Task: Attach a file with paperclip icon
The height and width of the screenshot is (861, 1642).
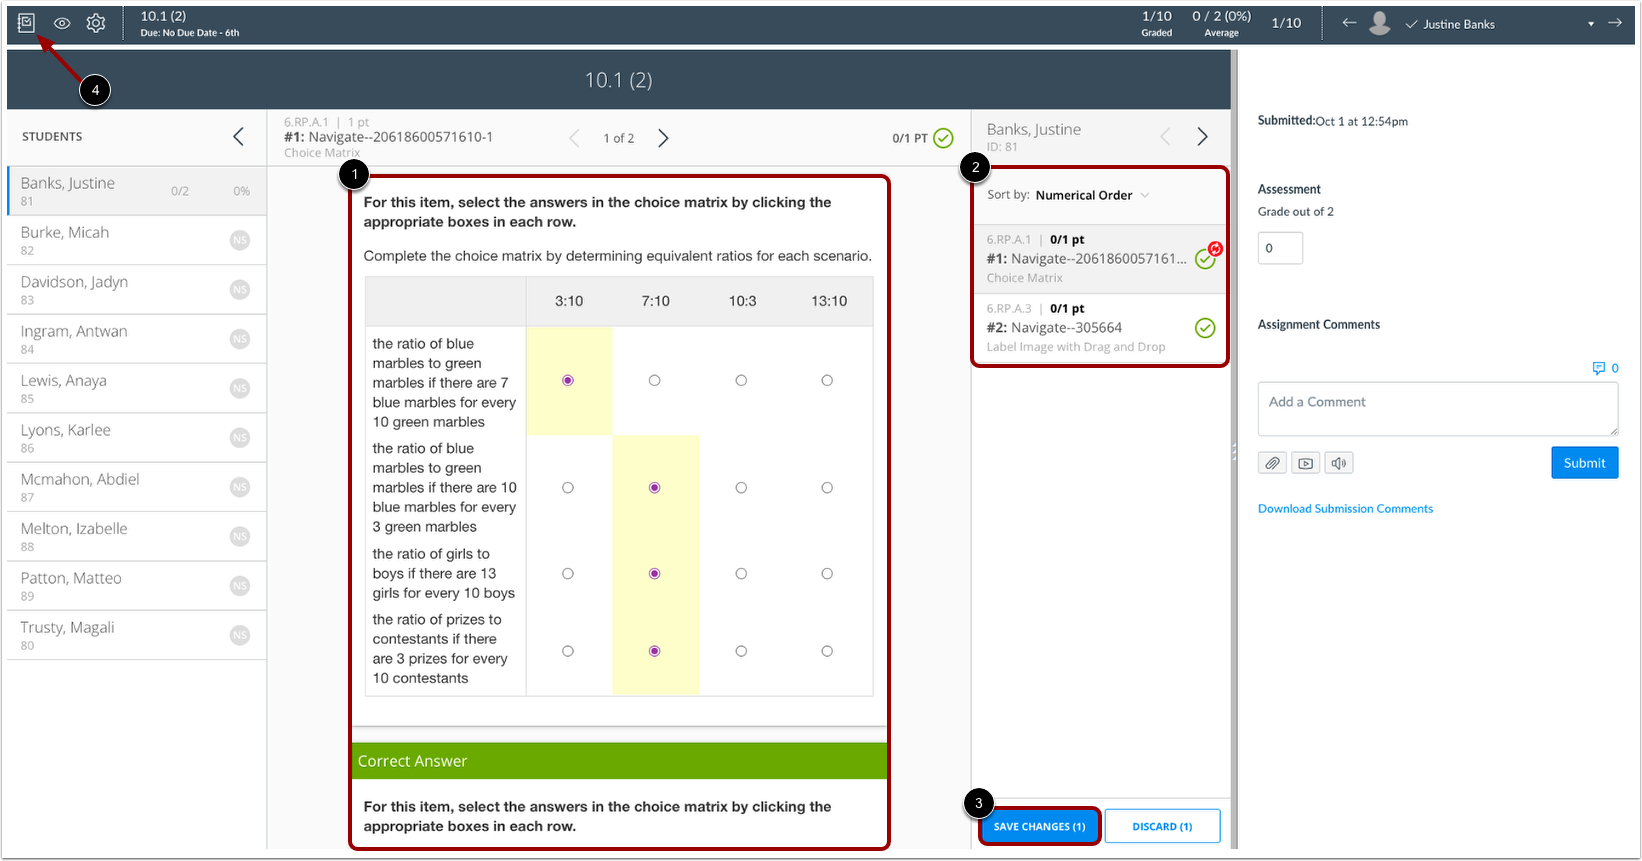Action: pos(1272,463)
